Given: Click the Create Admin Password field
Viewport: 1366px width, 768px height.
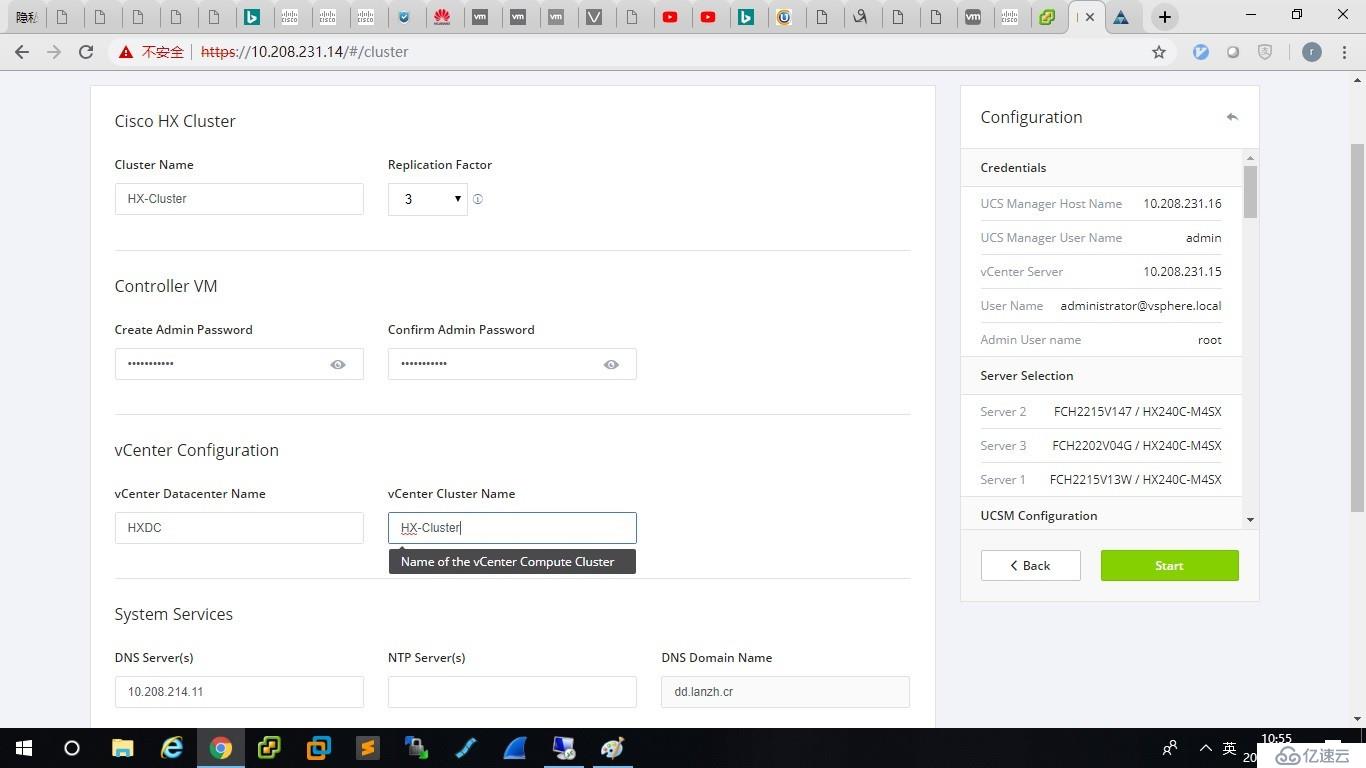Looking at the screenshot, I should pyautogui.click(x=239, y=364).
